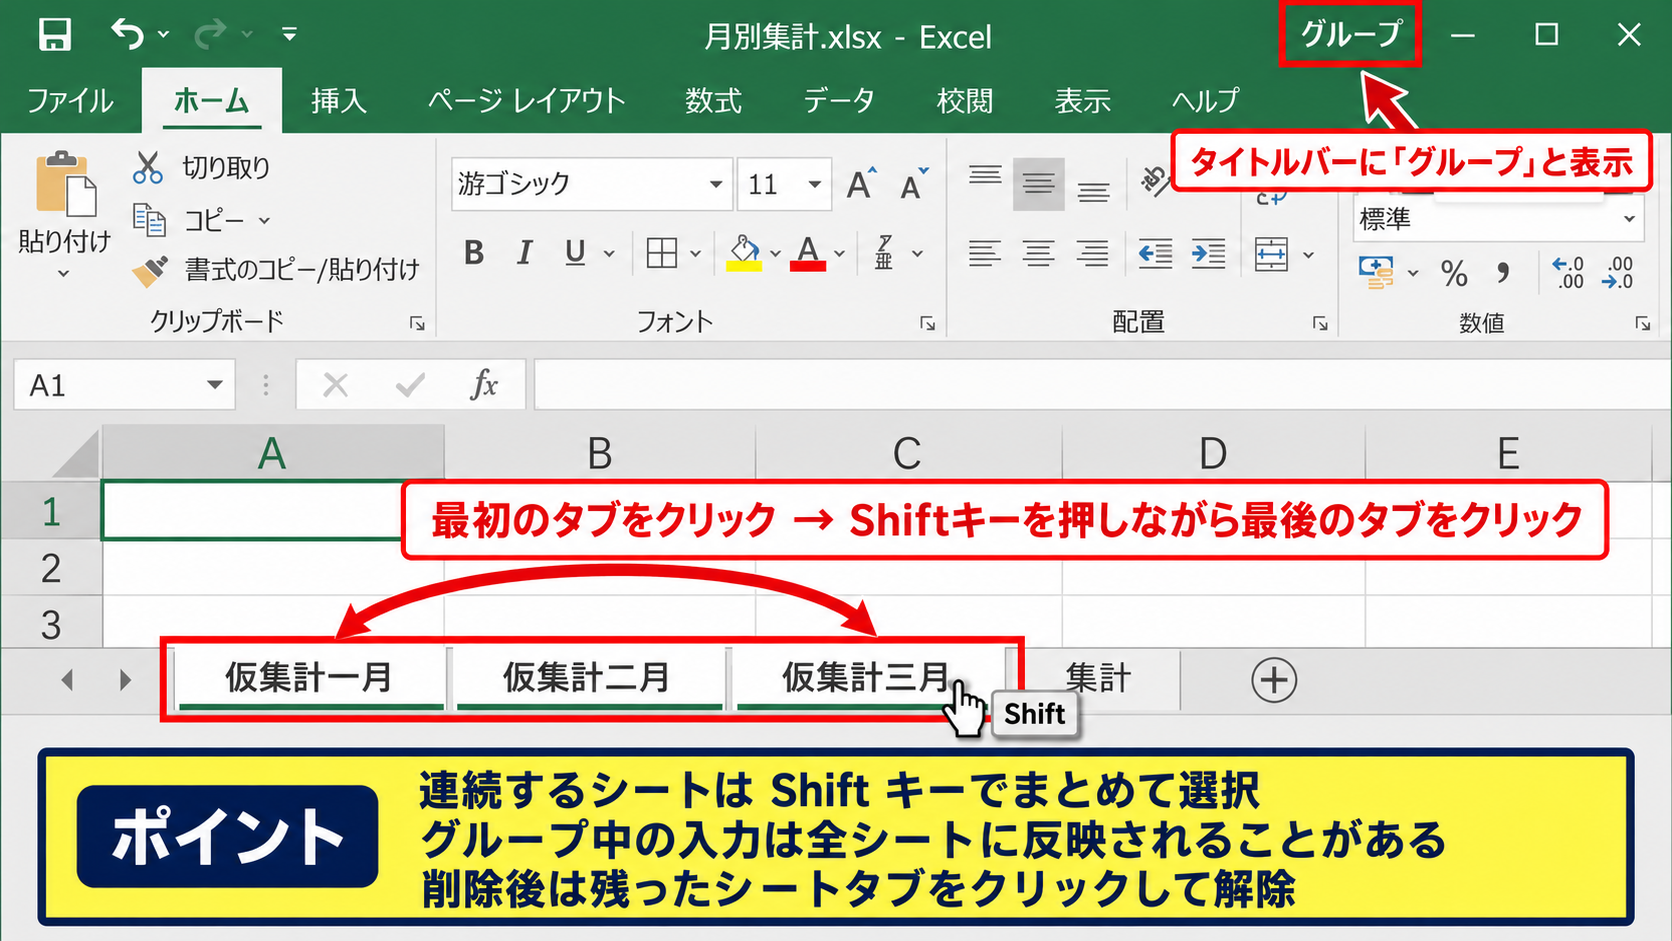Switch to the 挿入 ribbon tab
The width and height of the screenshot is (1672, 941).
pyautogui.click(x=339, y=101)
